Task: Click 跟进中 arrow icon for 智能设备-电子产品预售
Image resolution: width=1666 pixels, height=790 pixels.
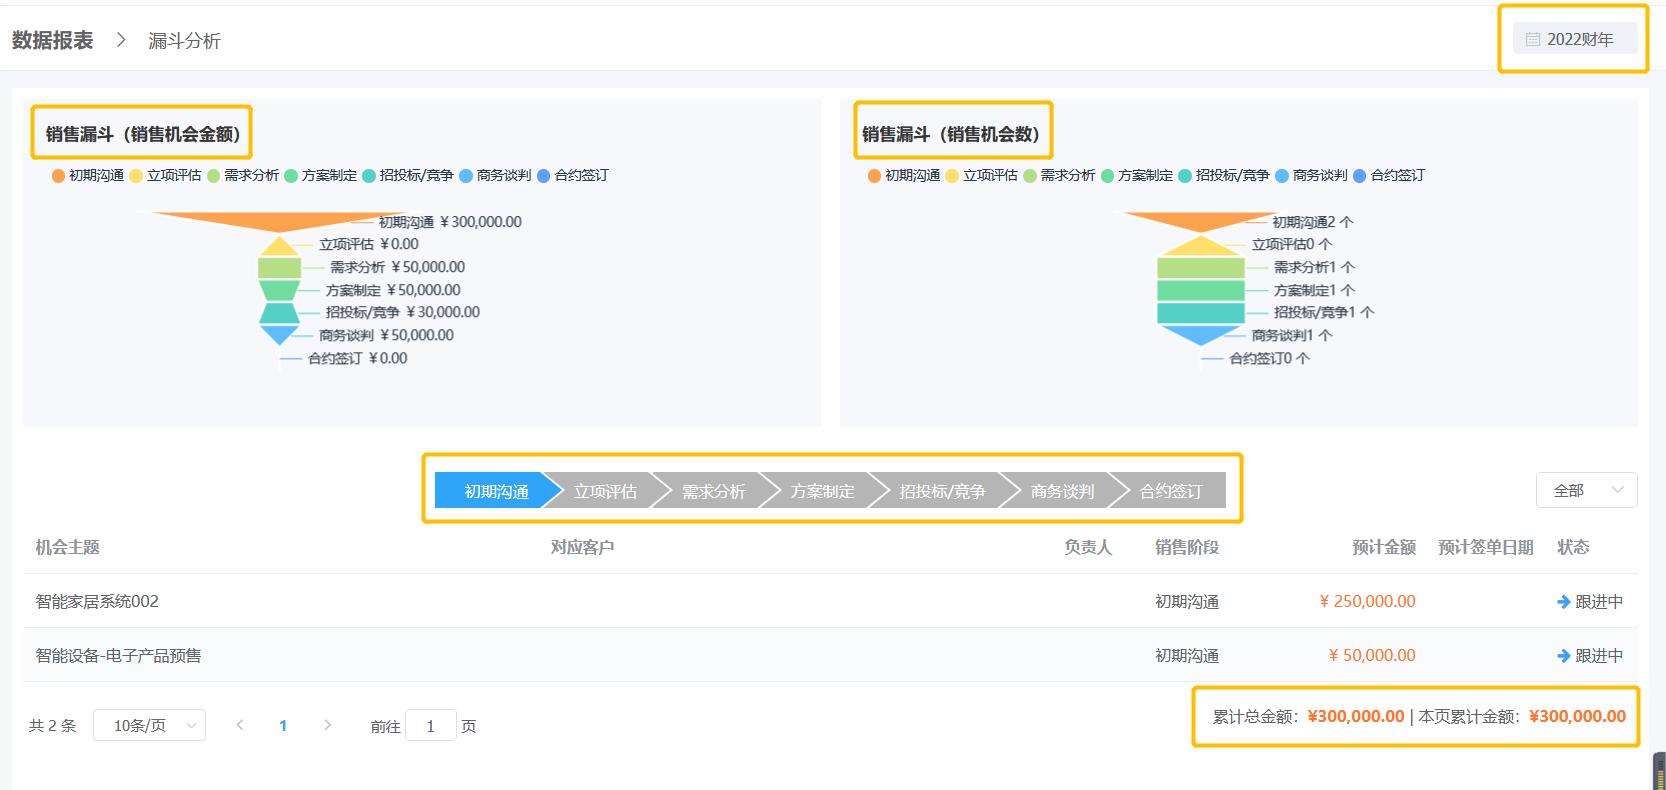Action: point(1564,656)
